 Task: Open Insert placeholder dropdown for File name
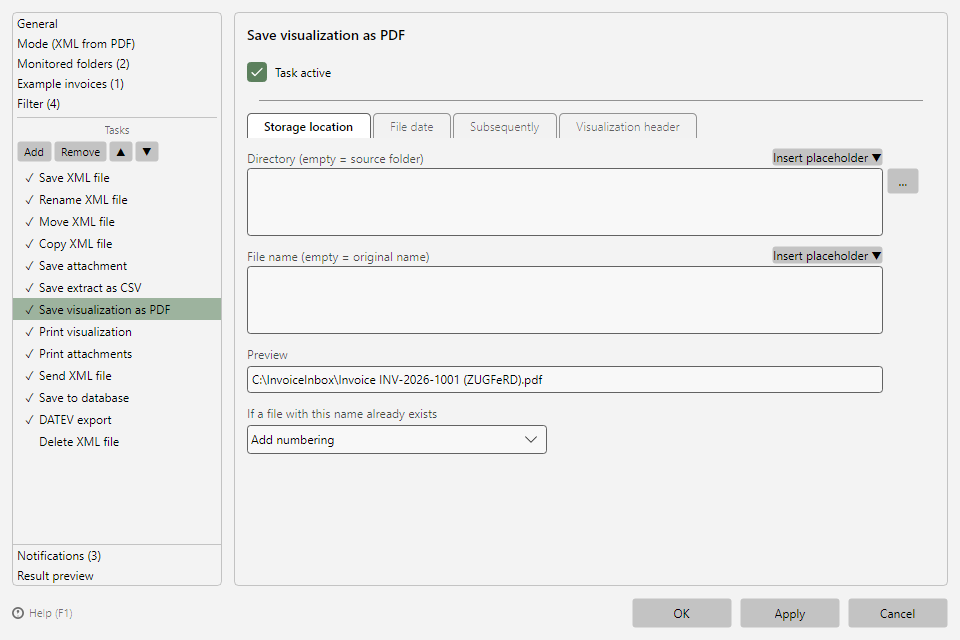(827, 255)
